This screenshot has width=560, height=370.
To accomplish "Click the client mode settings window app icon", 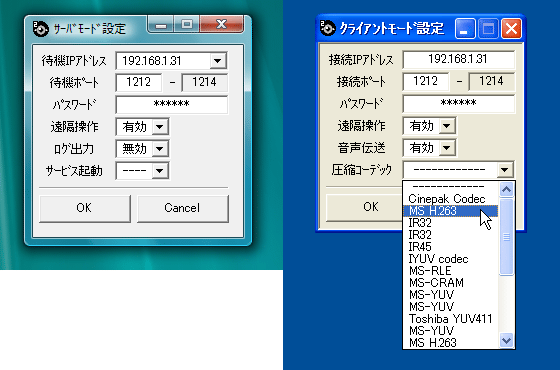I will pyautogui.click(x=328, y=28).
